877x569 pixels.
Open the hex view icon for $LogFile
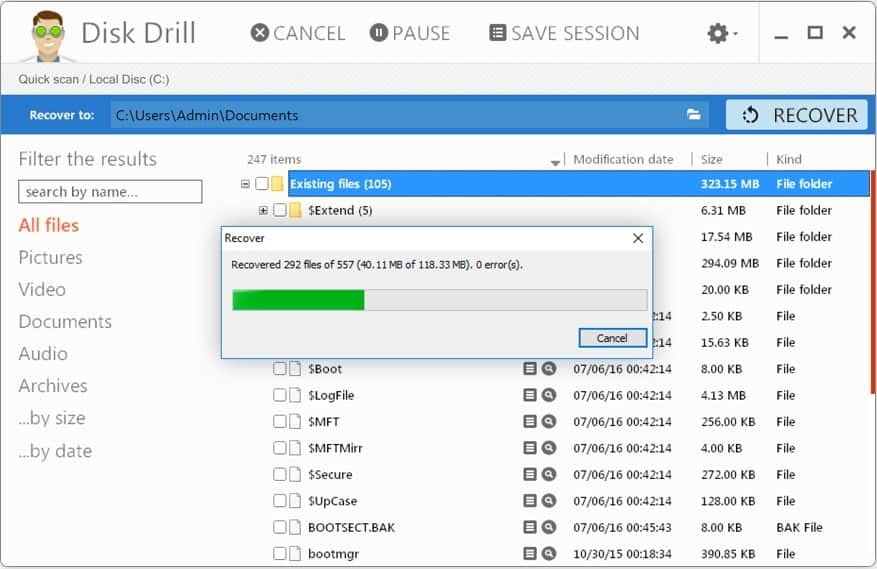(x=530, y=395)
